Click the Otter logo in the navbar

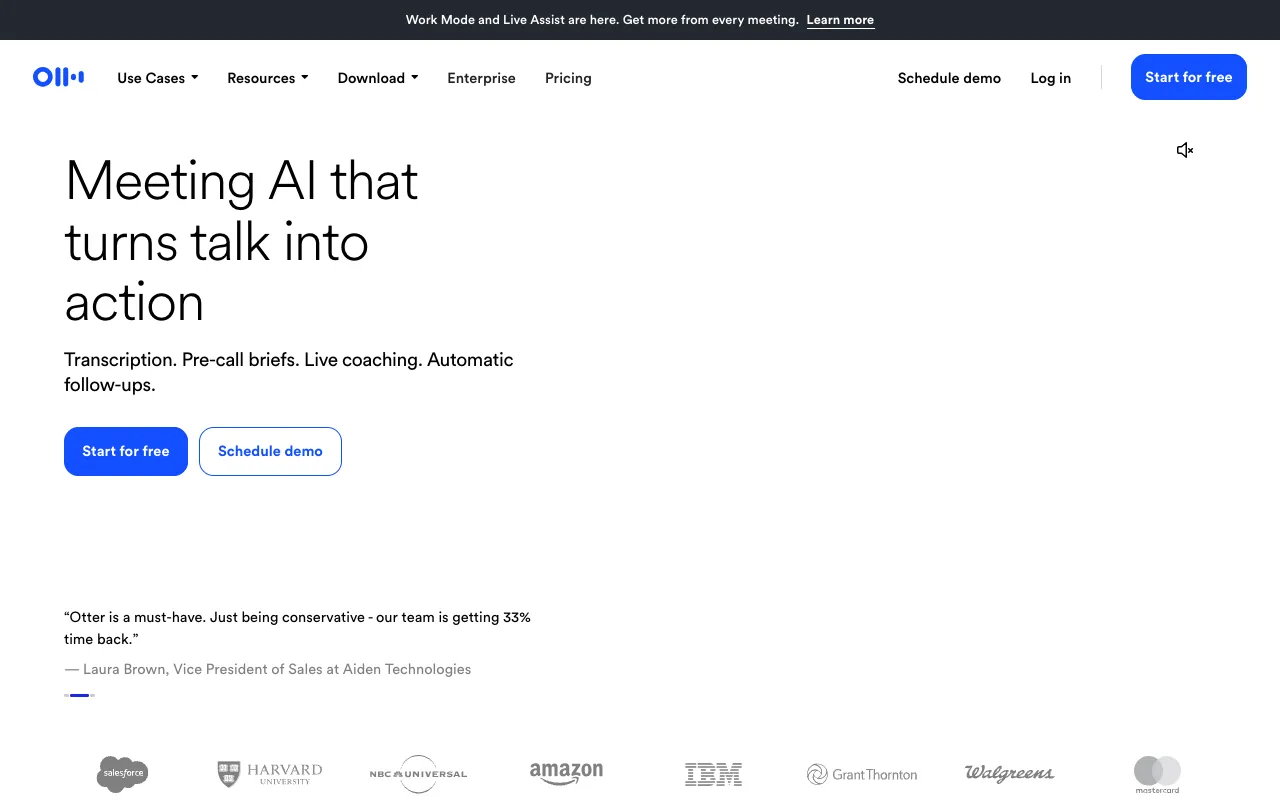point(58,77)
